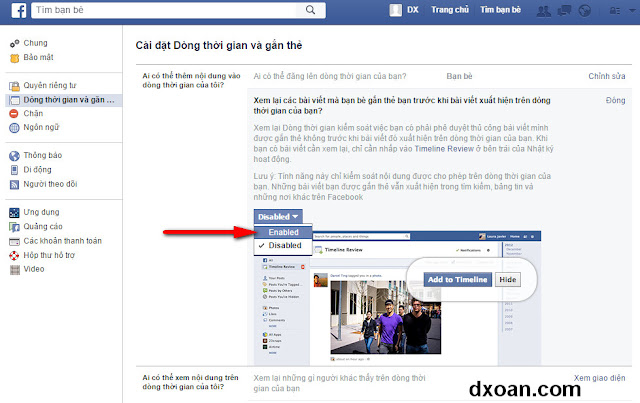The image size is (640, 403).
Task: Open Hộp thư hỗ trợ support inbox
Action: click(x=49, y=255)
